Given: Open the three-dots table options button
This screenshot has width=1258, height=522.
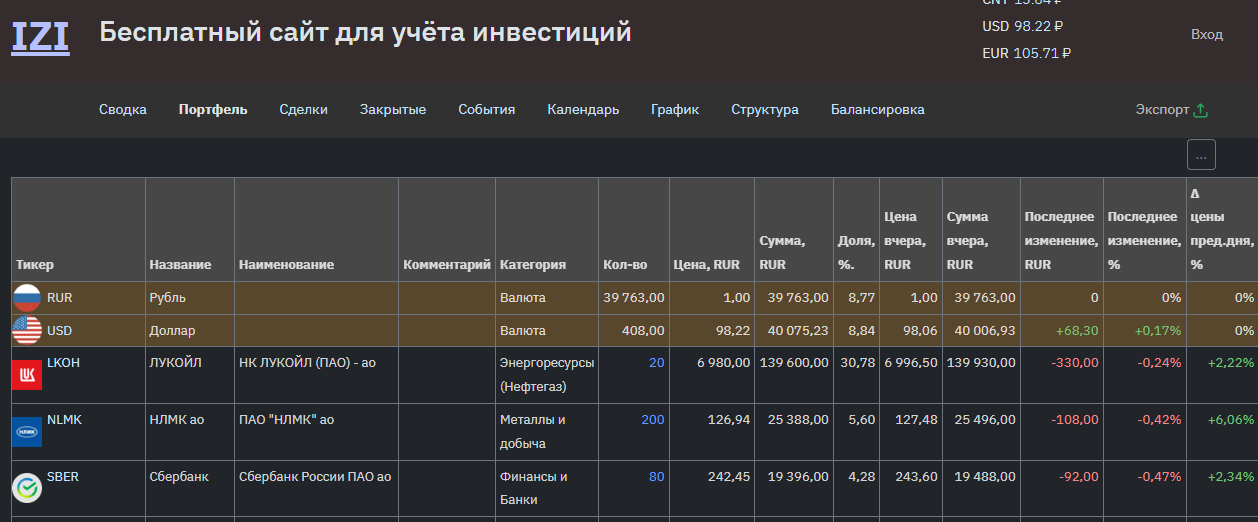Looking at the screenshot, I should coord(1201,155).
